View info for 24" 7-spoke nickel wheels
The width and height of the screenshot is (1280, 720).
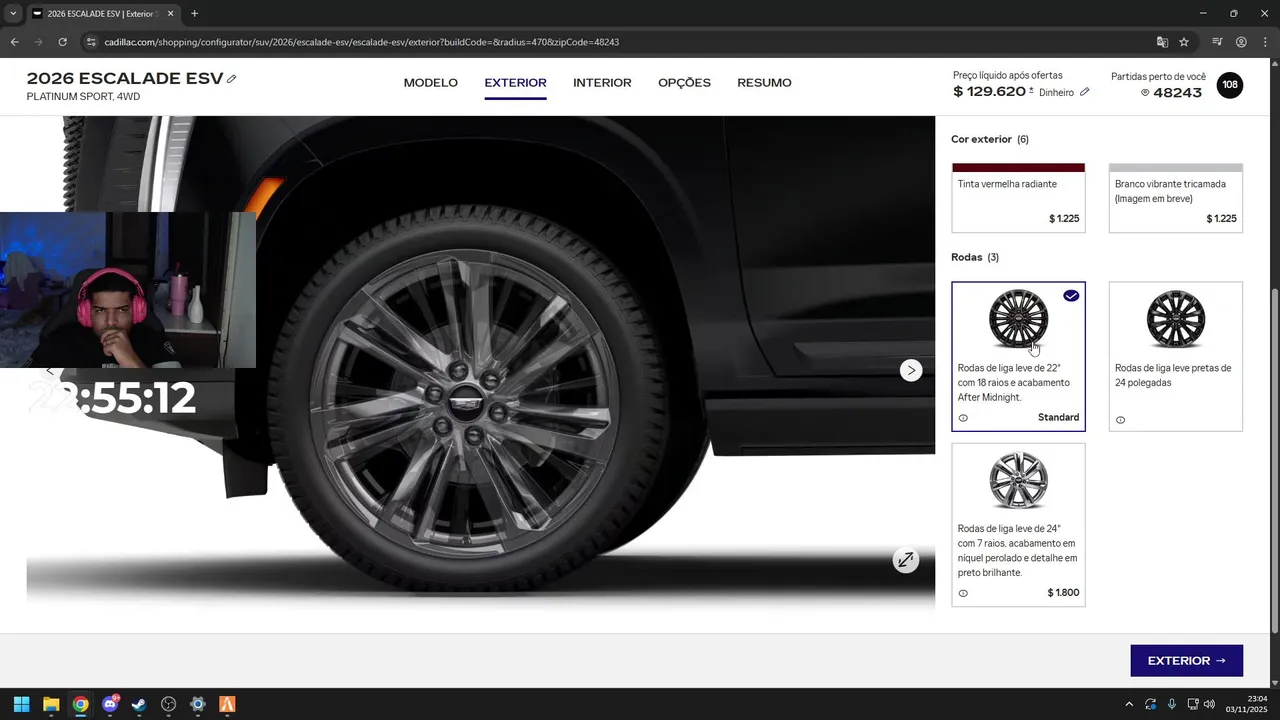coord(963,593)
